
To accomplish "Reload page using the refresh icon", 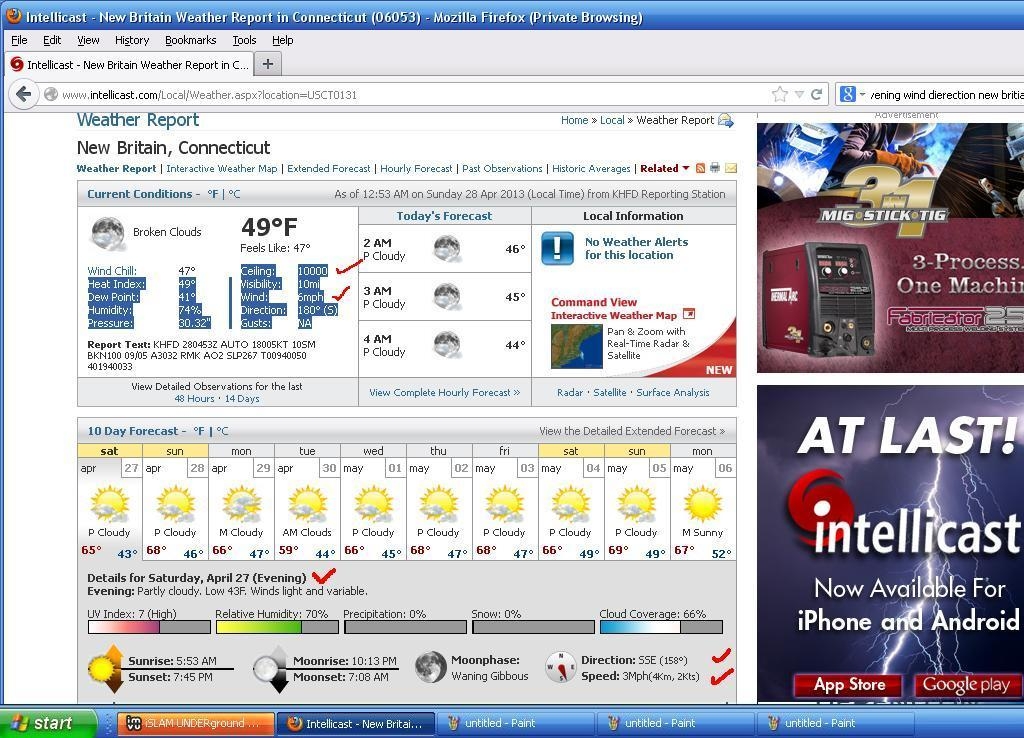I will coord(816,95).
